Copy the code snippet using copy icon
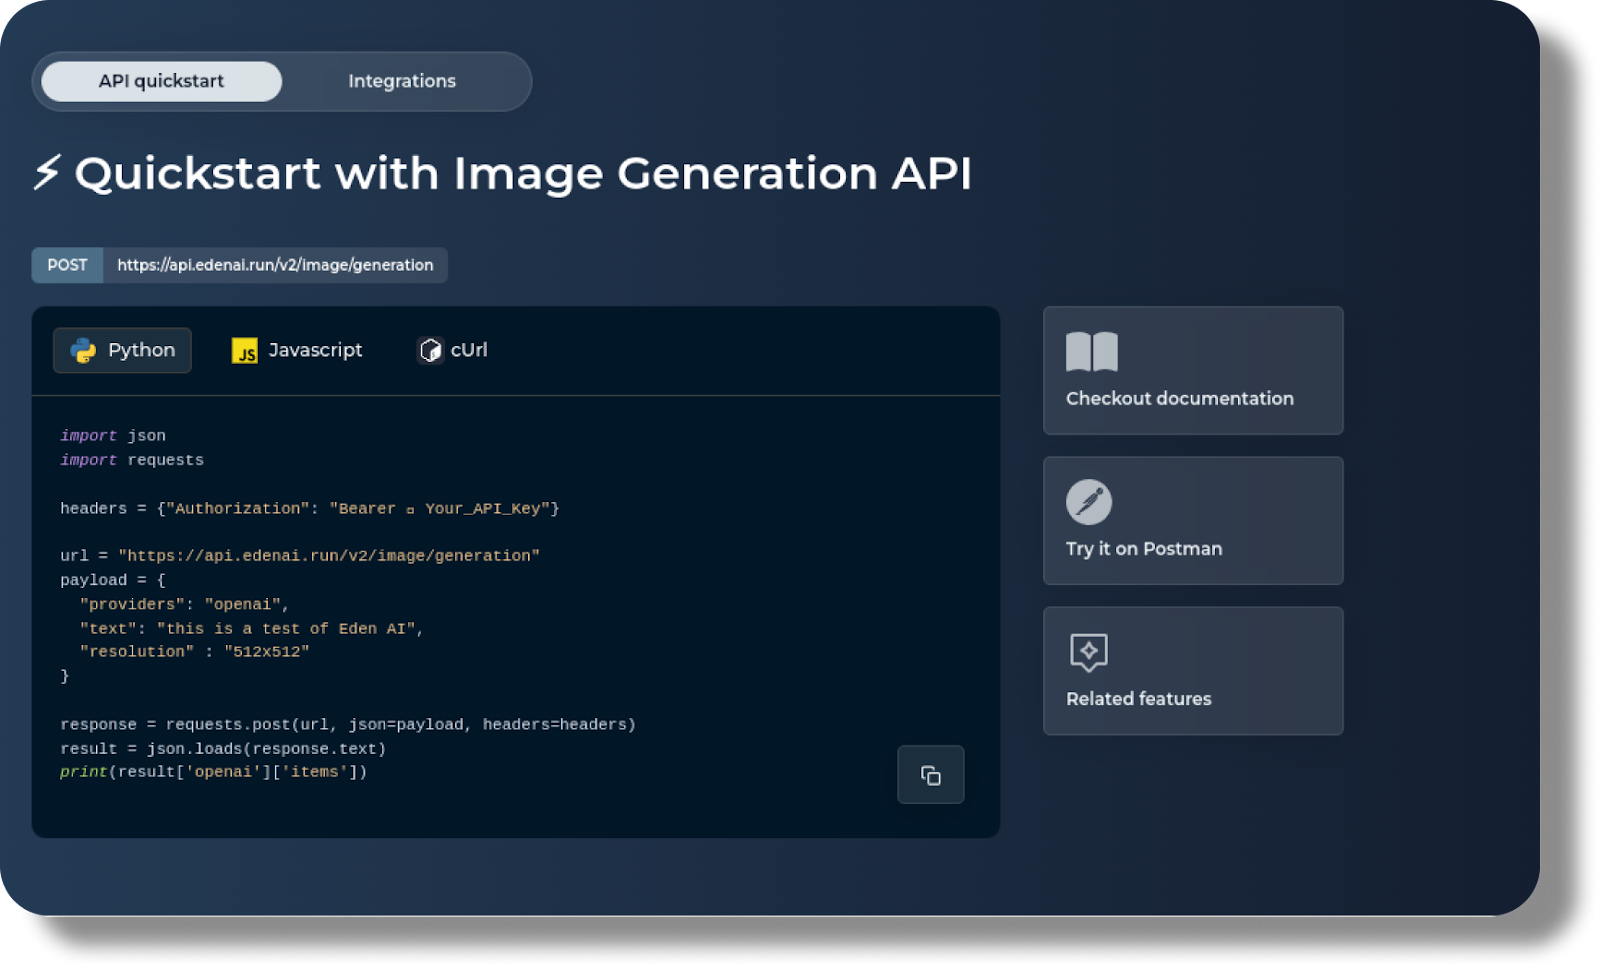Image resolution: width=1600 pixels, height=969 pixels. pos(930,775)
